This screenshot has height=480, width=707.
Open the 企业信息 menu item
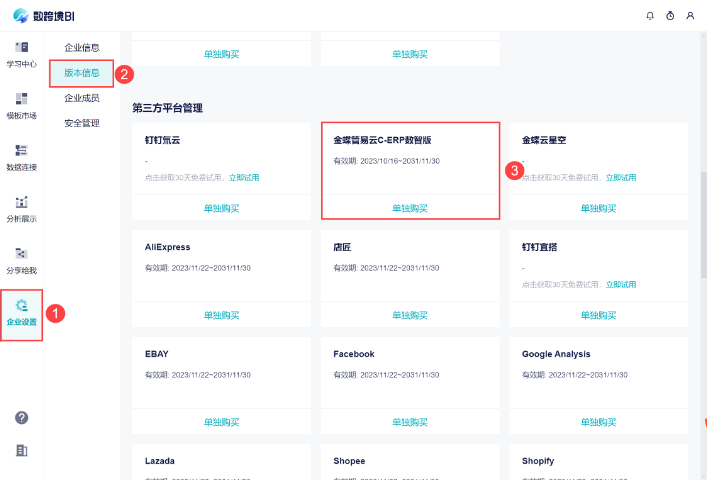(82, 47)
